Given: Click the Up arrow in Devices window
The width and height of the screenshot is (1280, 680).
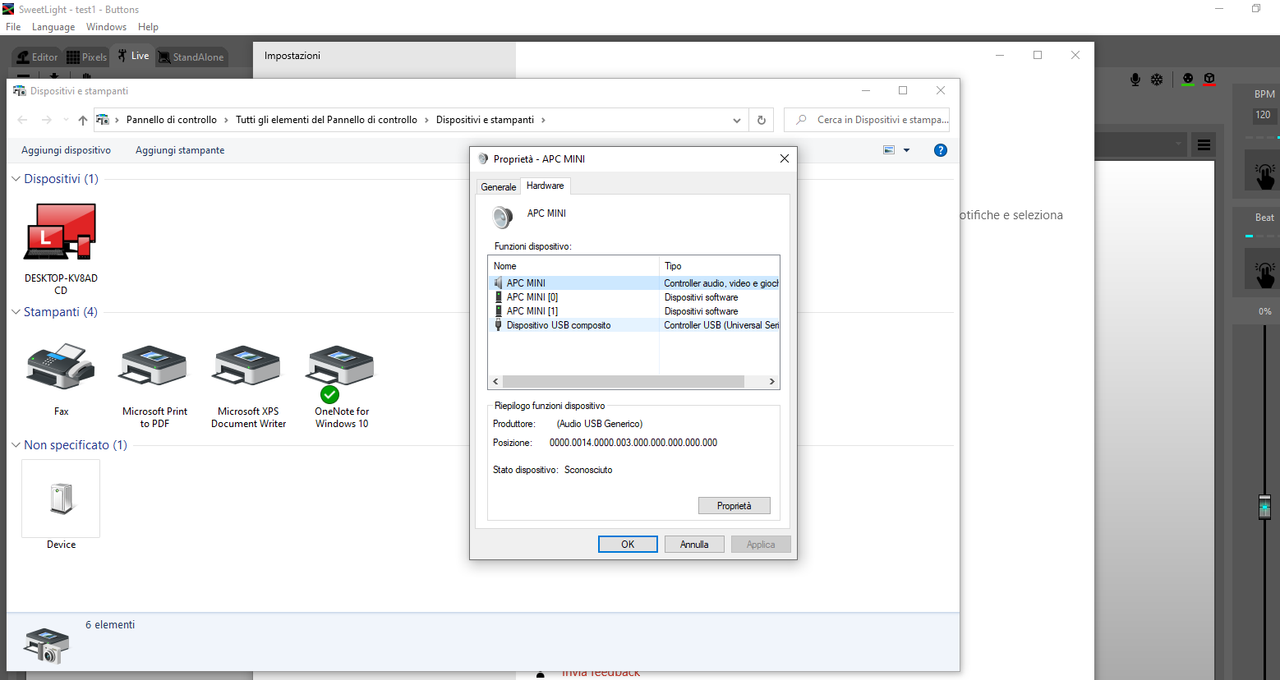Looking at the screenshot, I should click(83, 120).
